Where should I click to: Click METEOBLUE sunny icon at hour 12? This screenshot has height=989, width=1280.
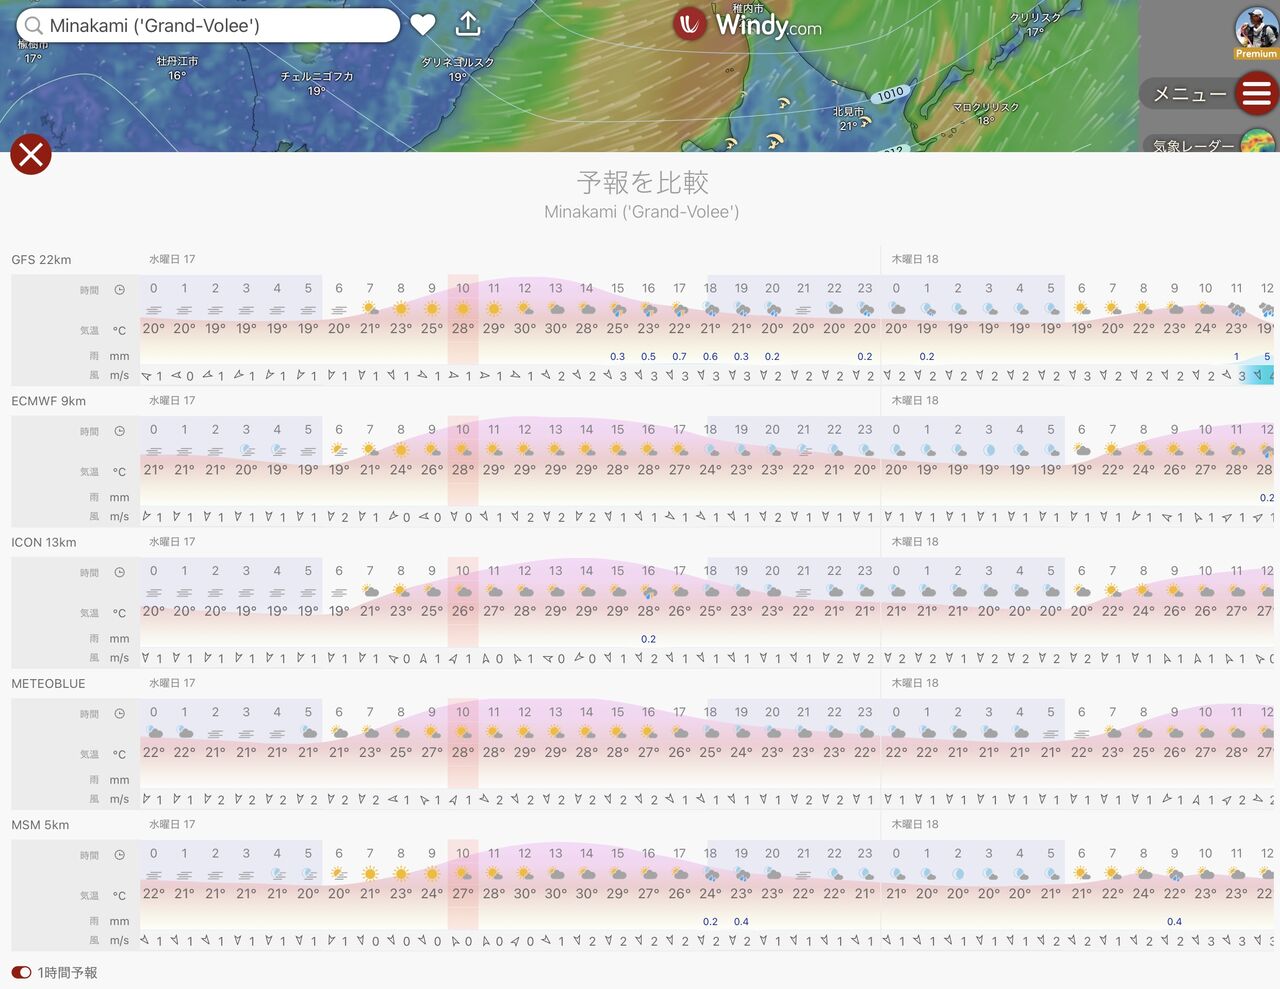coord(525,733)
